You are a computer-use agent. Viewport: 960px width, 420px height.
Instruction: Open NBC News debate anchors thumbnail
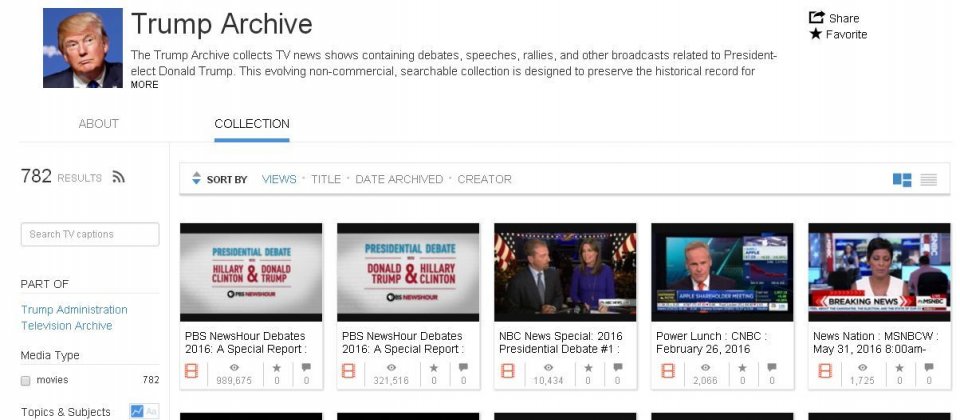[565, 272]
